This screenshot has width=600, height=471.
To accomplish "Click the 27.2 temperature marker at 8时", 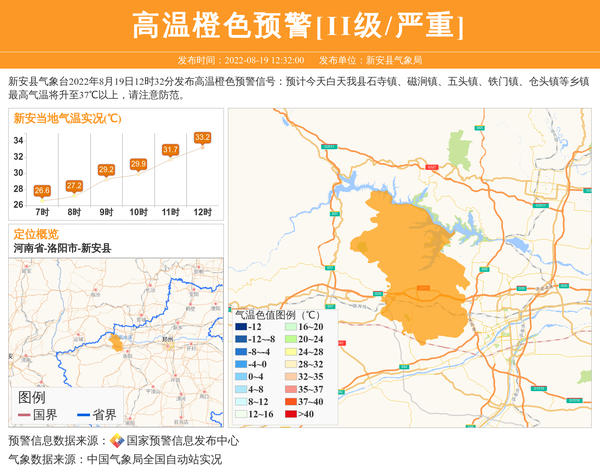I will 74,185.
